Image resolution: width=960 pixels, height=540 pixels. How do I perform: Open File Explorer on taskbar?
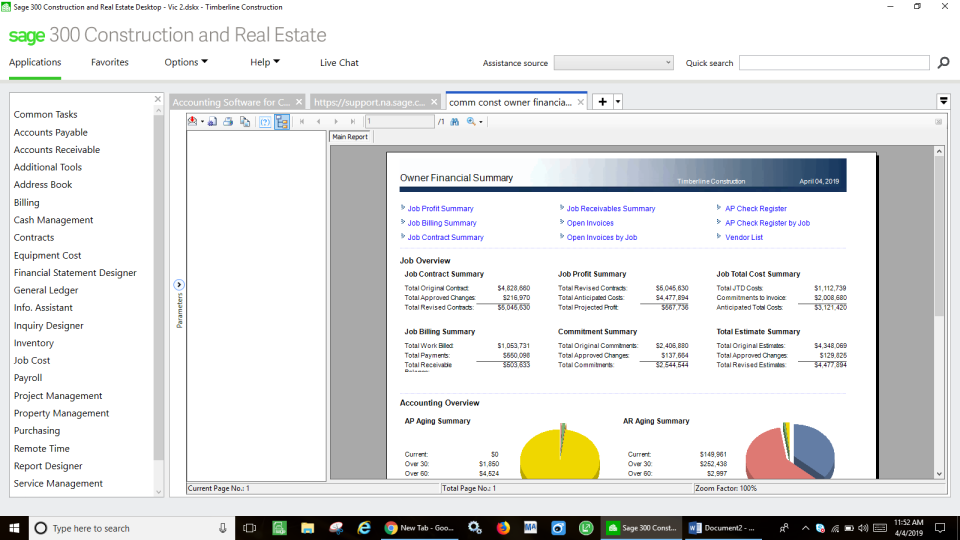307,528
